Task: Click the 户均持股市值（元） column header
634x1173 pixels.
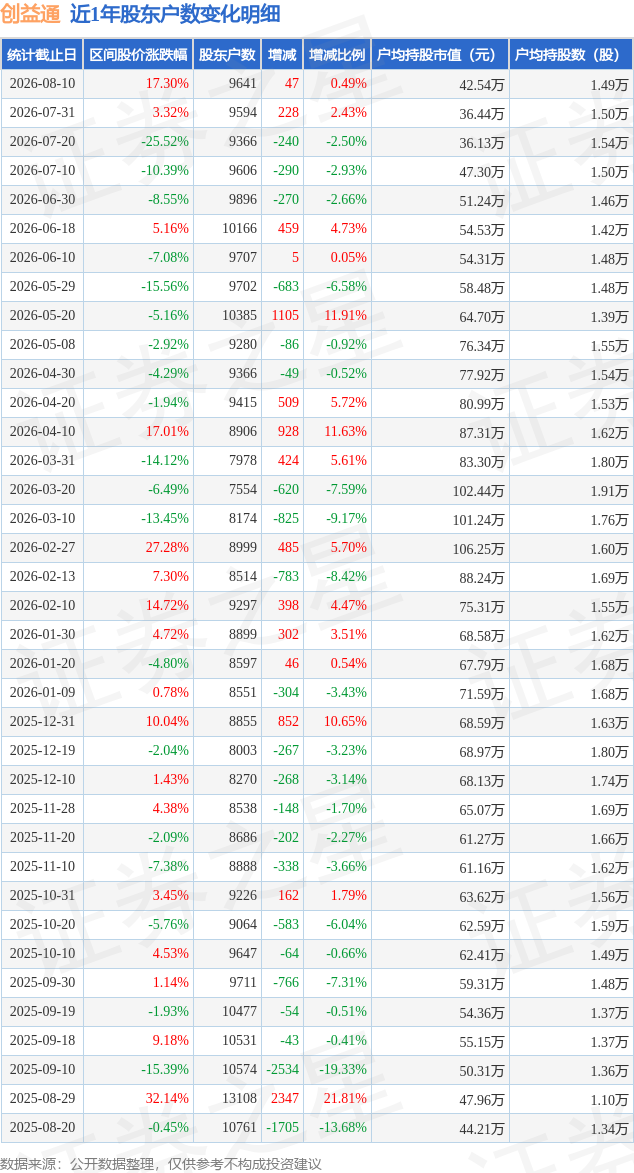Action: click(439, 55)
